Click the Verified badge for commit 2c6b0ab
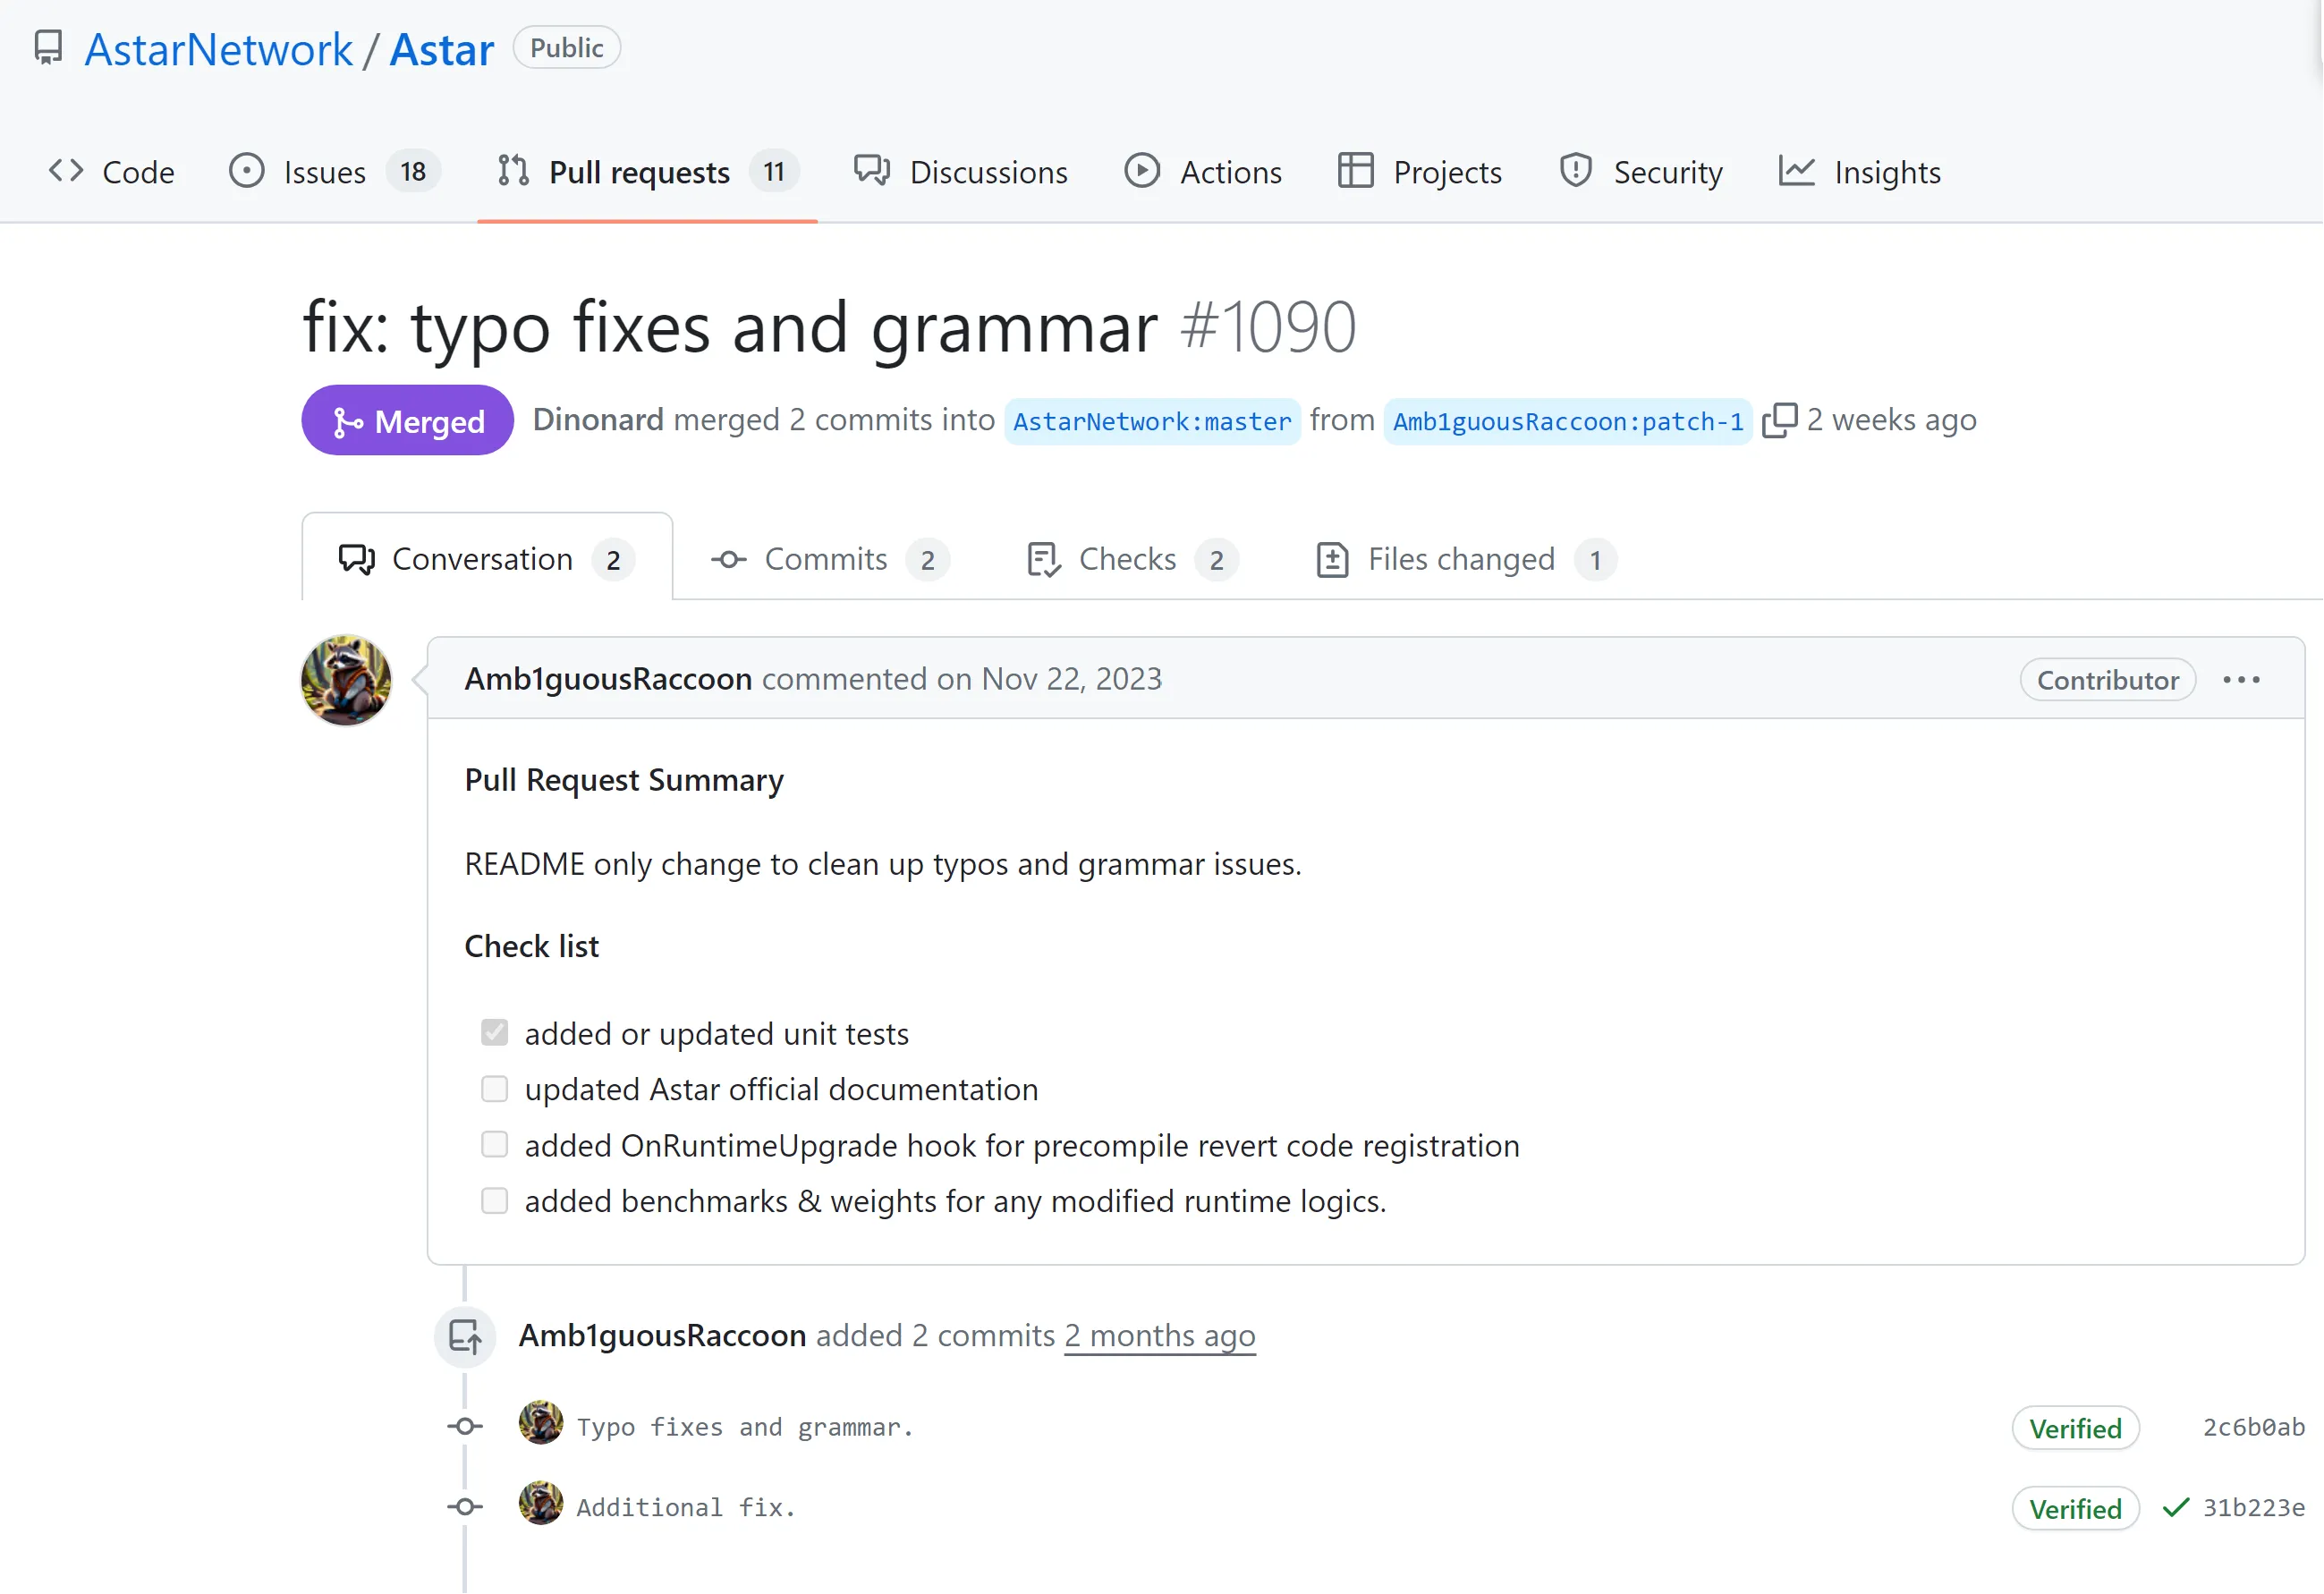2324x1594 pixels. [x=2075, y=1428]
